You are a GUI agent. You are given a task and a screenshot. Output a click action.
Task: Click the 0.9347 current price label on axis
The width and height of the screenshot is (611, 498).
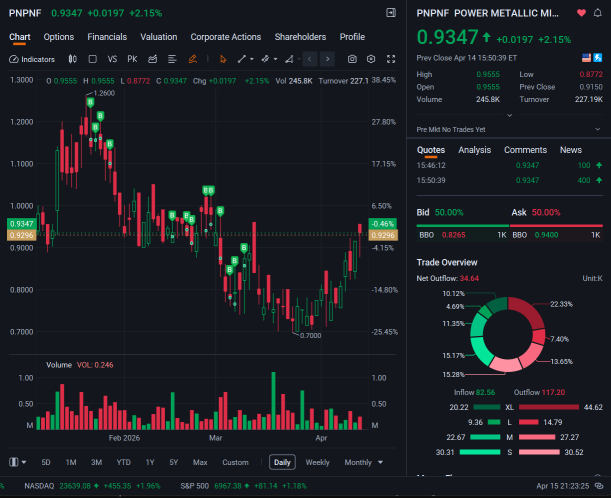pos(22,224)
